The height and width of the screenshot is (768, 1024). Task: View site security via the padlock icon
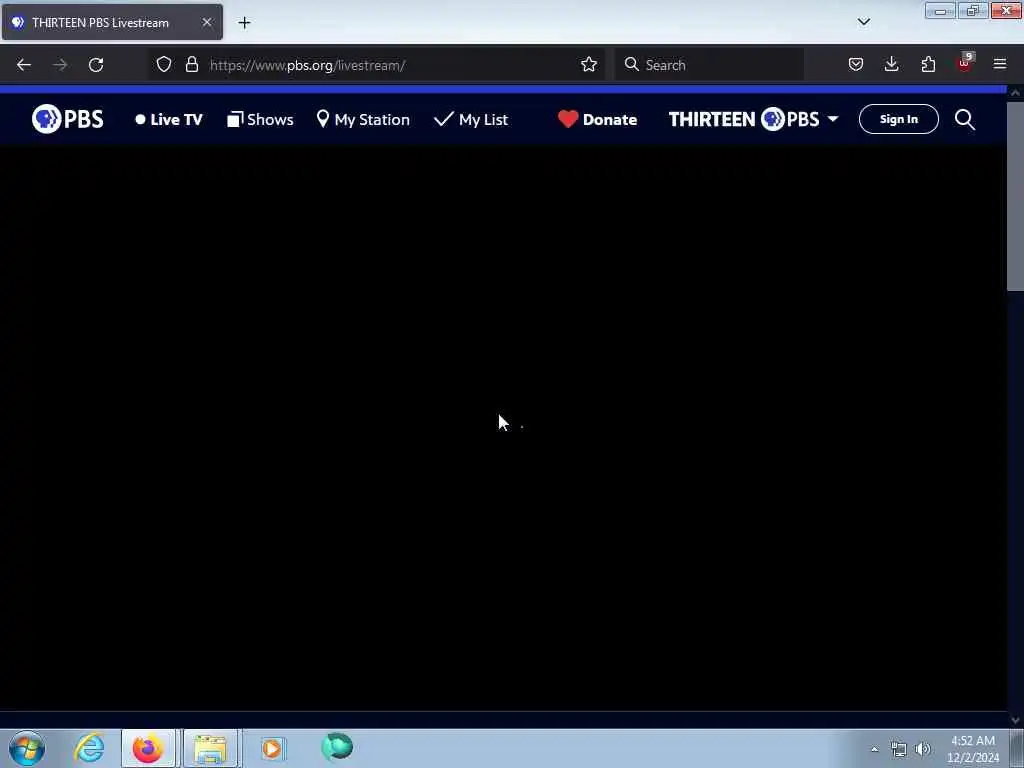tap(191, 65)
